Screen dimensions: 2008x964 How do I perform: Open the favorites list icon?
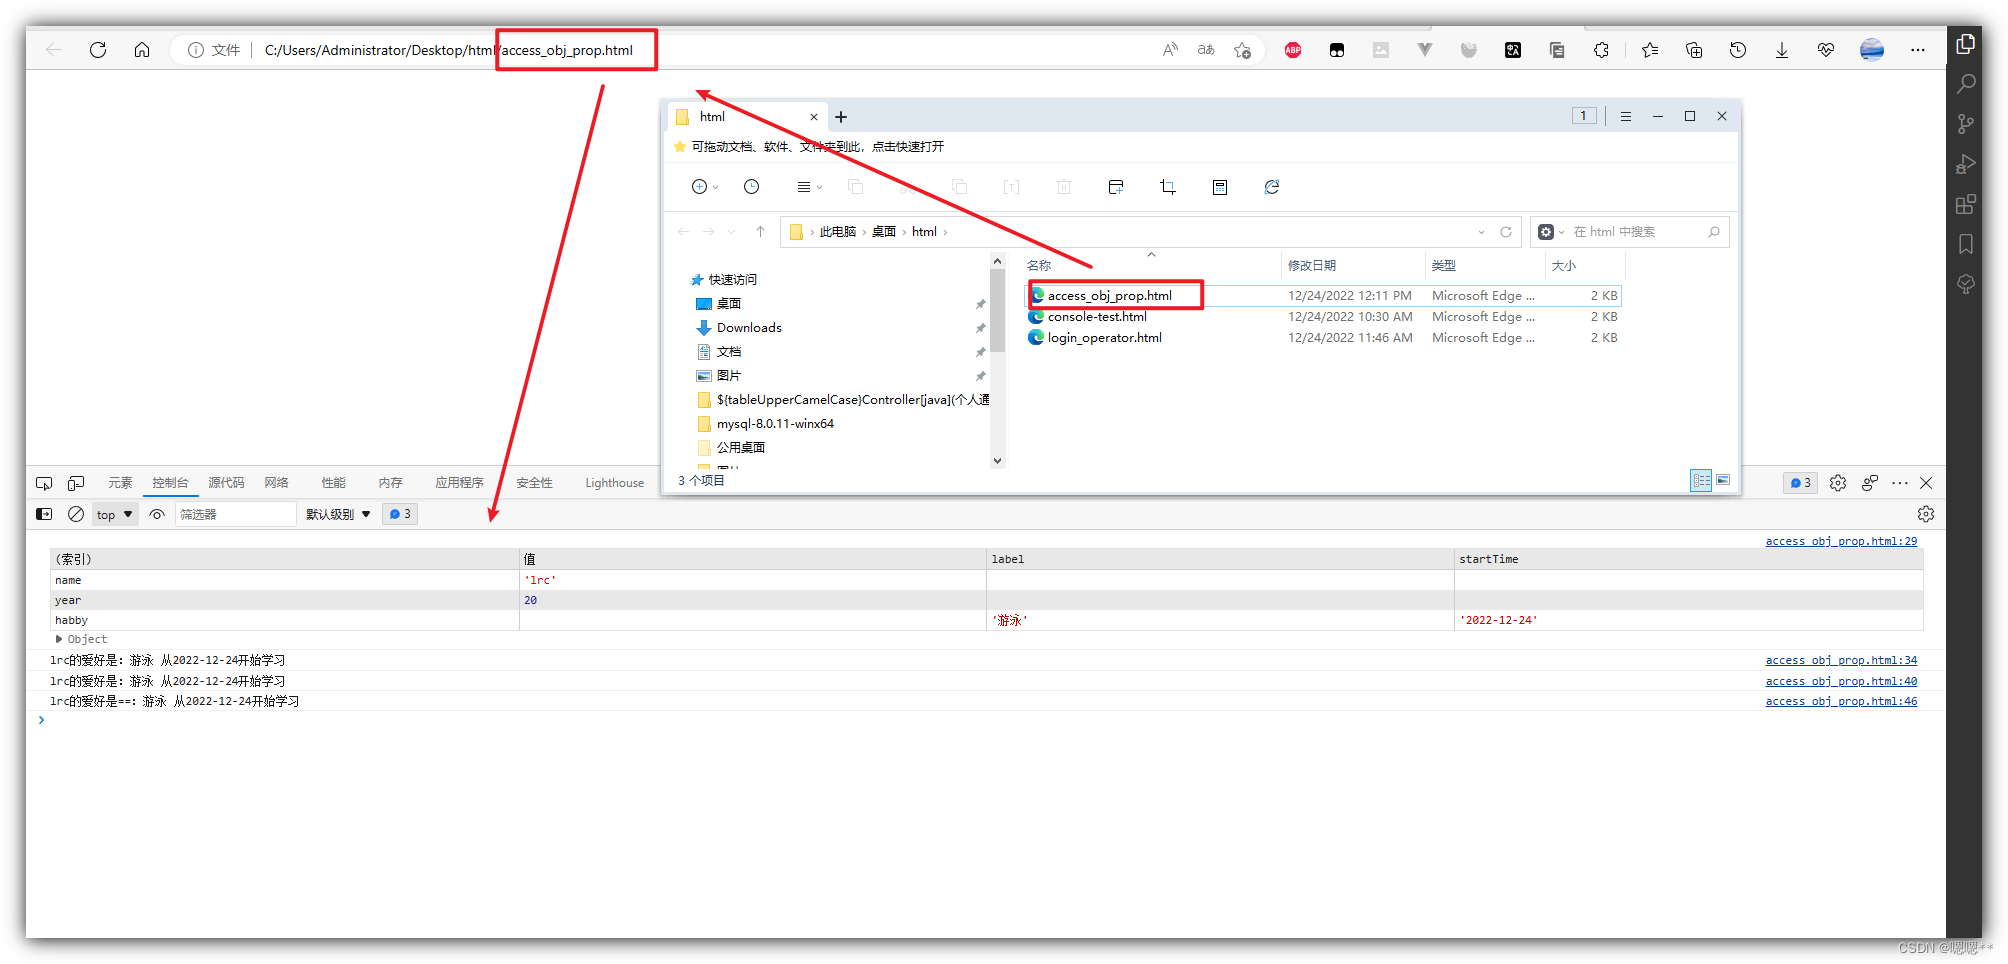click(x=1650, y=50)
